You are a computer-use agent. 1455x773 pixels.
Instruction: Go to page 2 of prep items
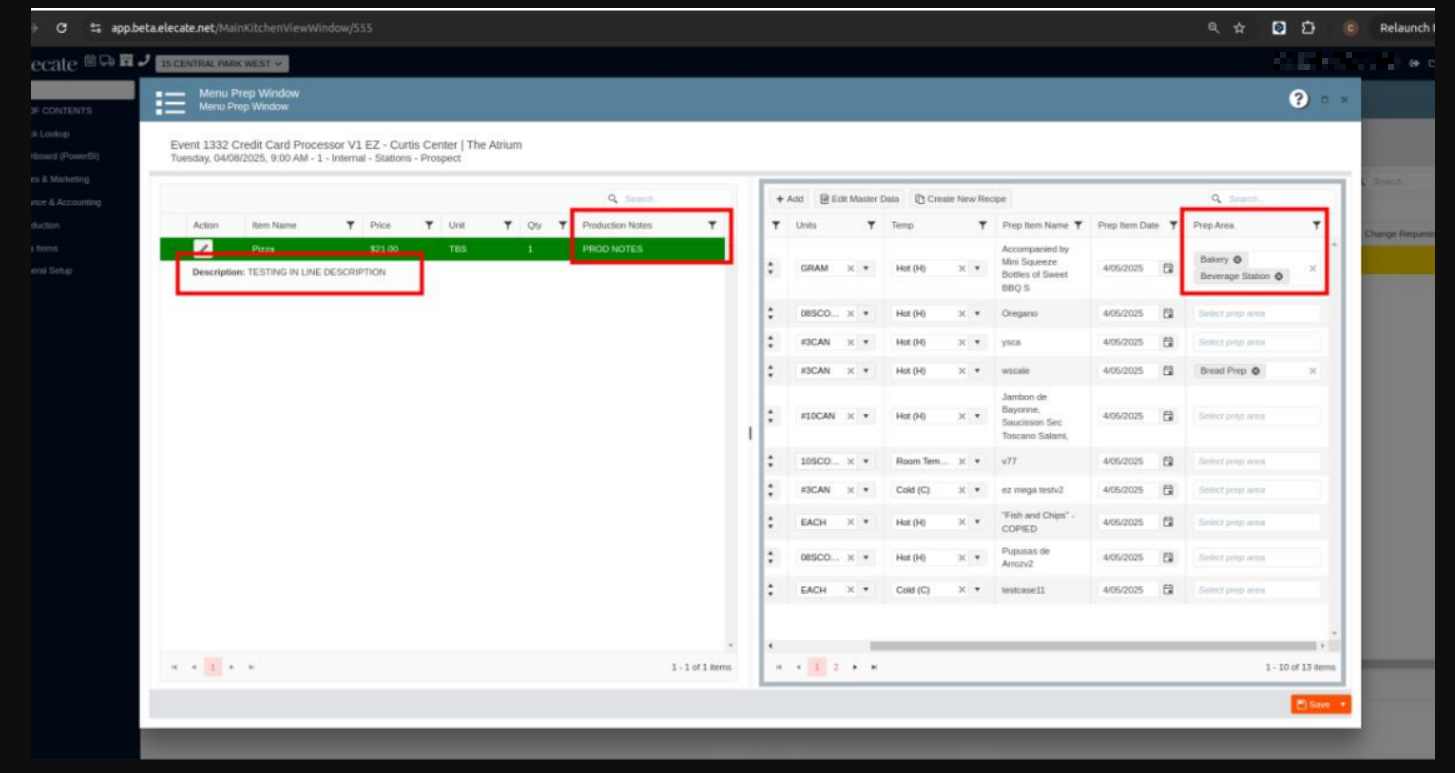point(836,667)
